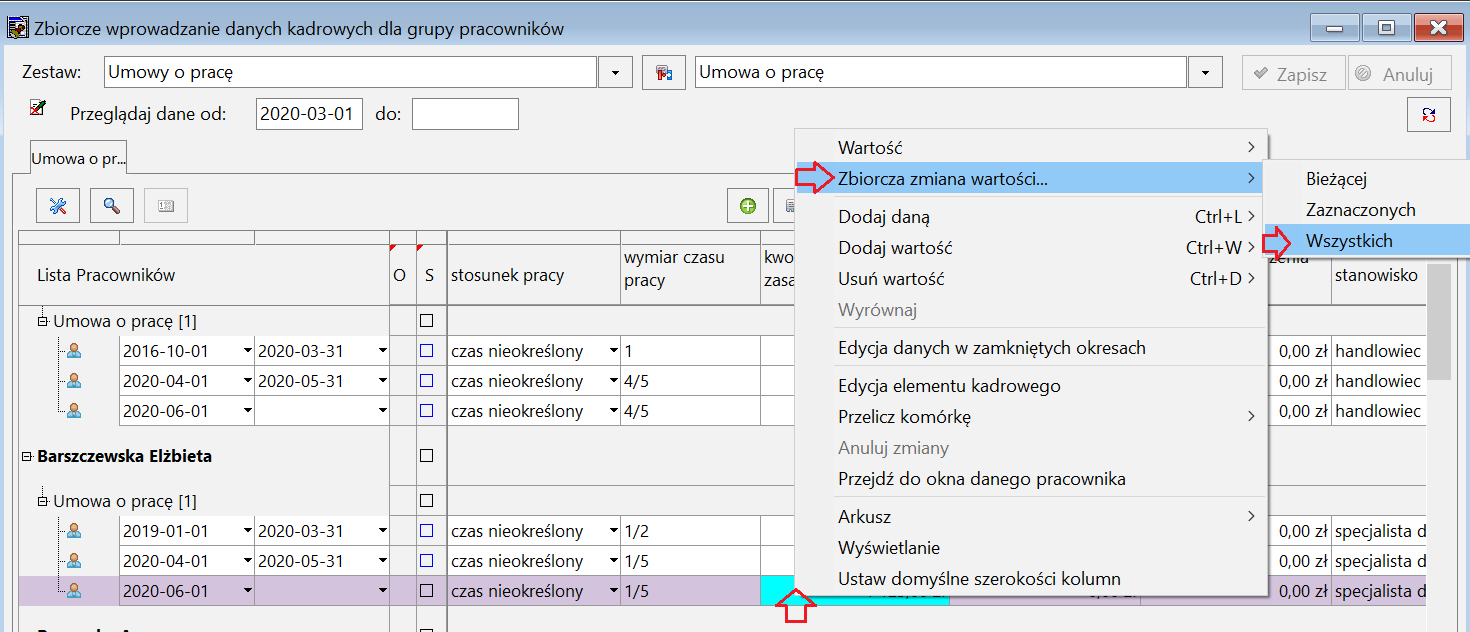Click the Przeglądaj dane od date field 2020-03-01
The width and height of the screenshot is (1470, 632).
coord(309,114)
